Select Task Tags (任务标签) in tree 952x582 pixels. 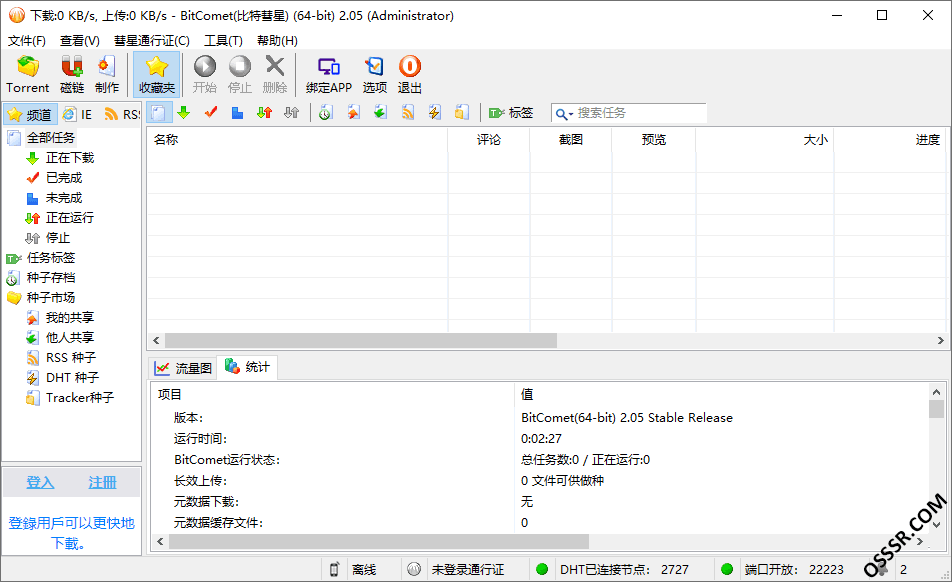pos(50,258)
